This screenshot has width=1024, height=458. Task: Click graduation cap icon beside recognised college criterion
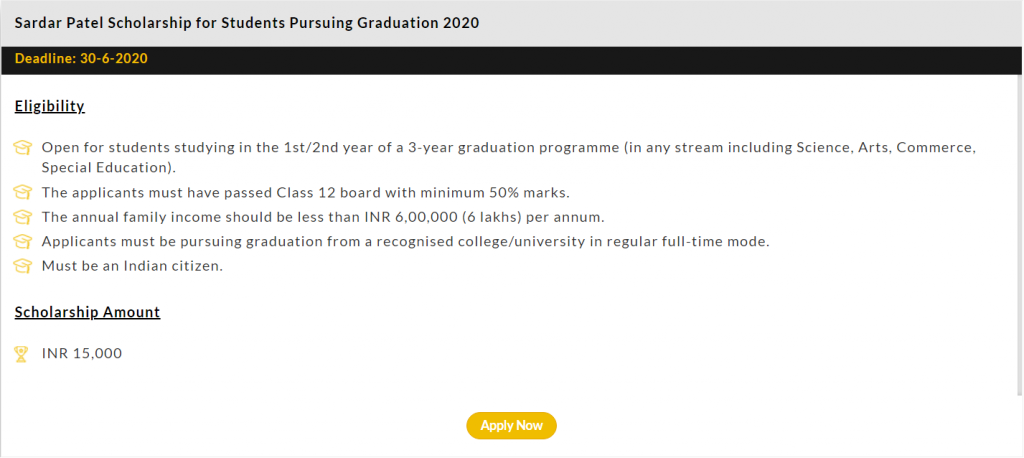point(22,242)
